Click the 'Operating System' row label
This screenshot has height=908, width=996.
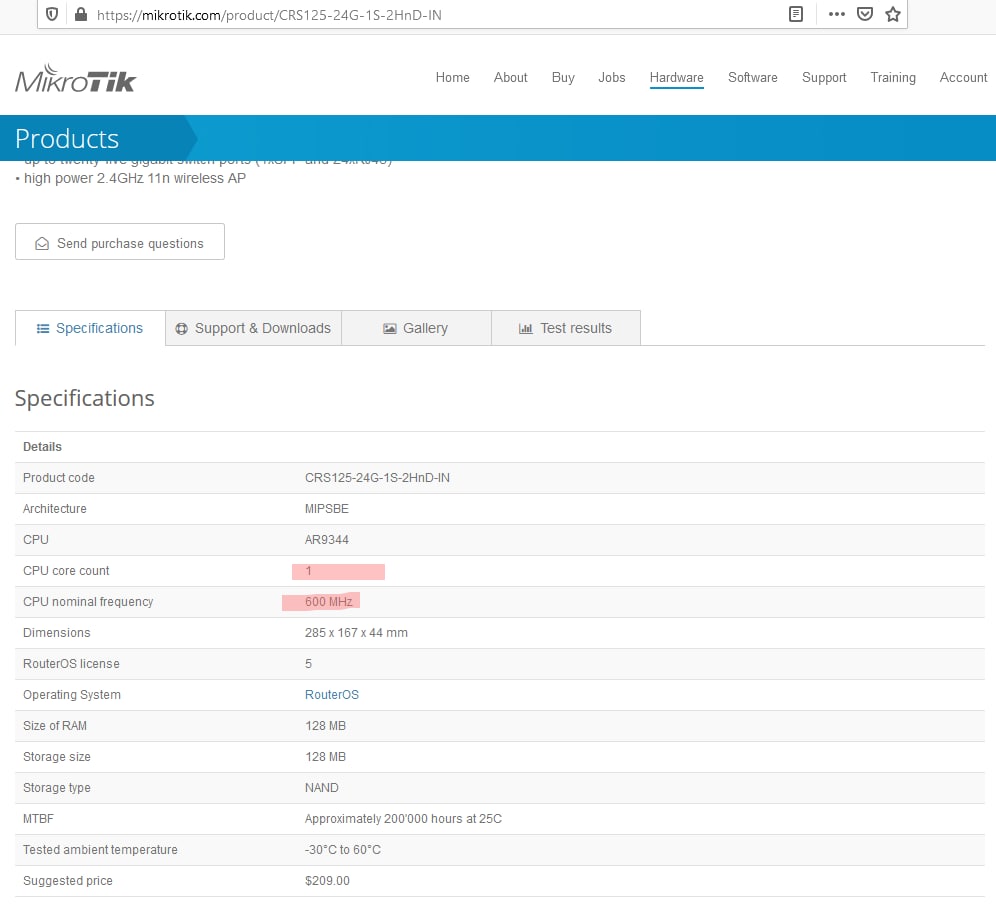pos(72,695)
